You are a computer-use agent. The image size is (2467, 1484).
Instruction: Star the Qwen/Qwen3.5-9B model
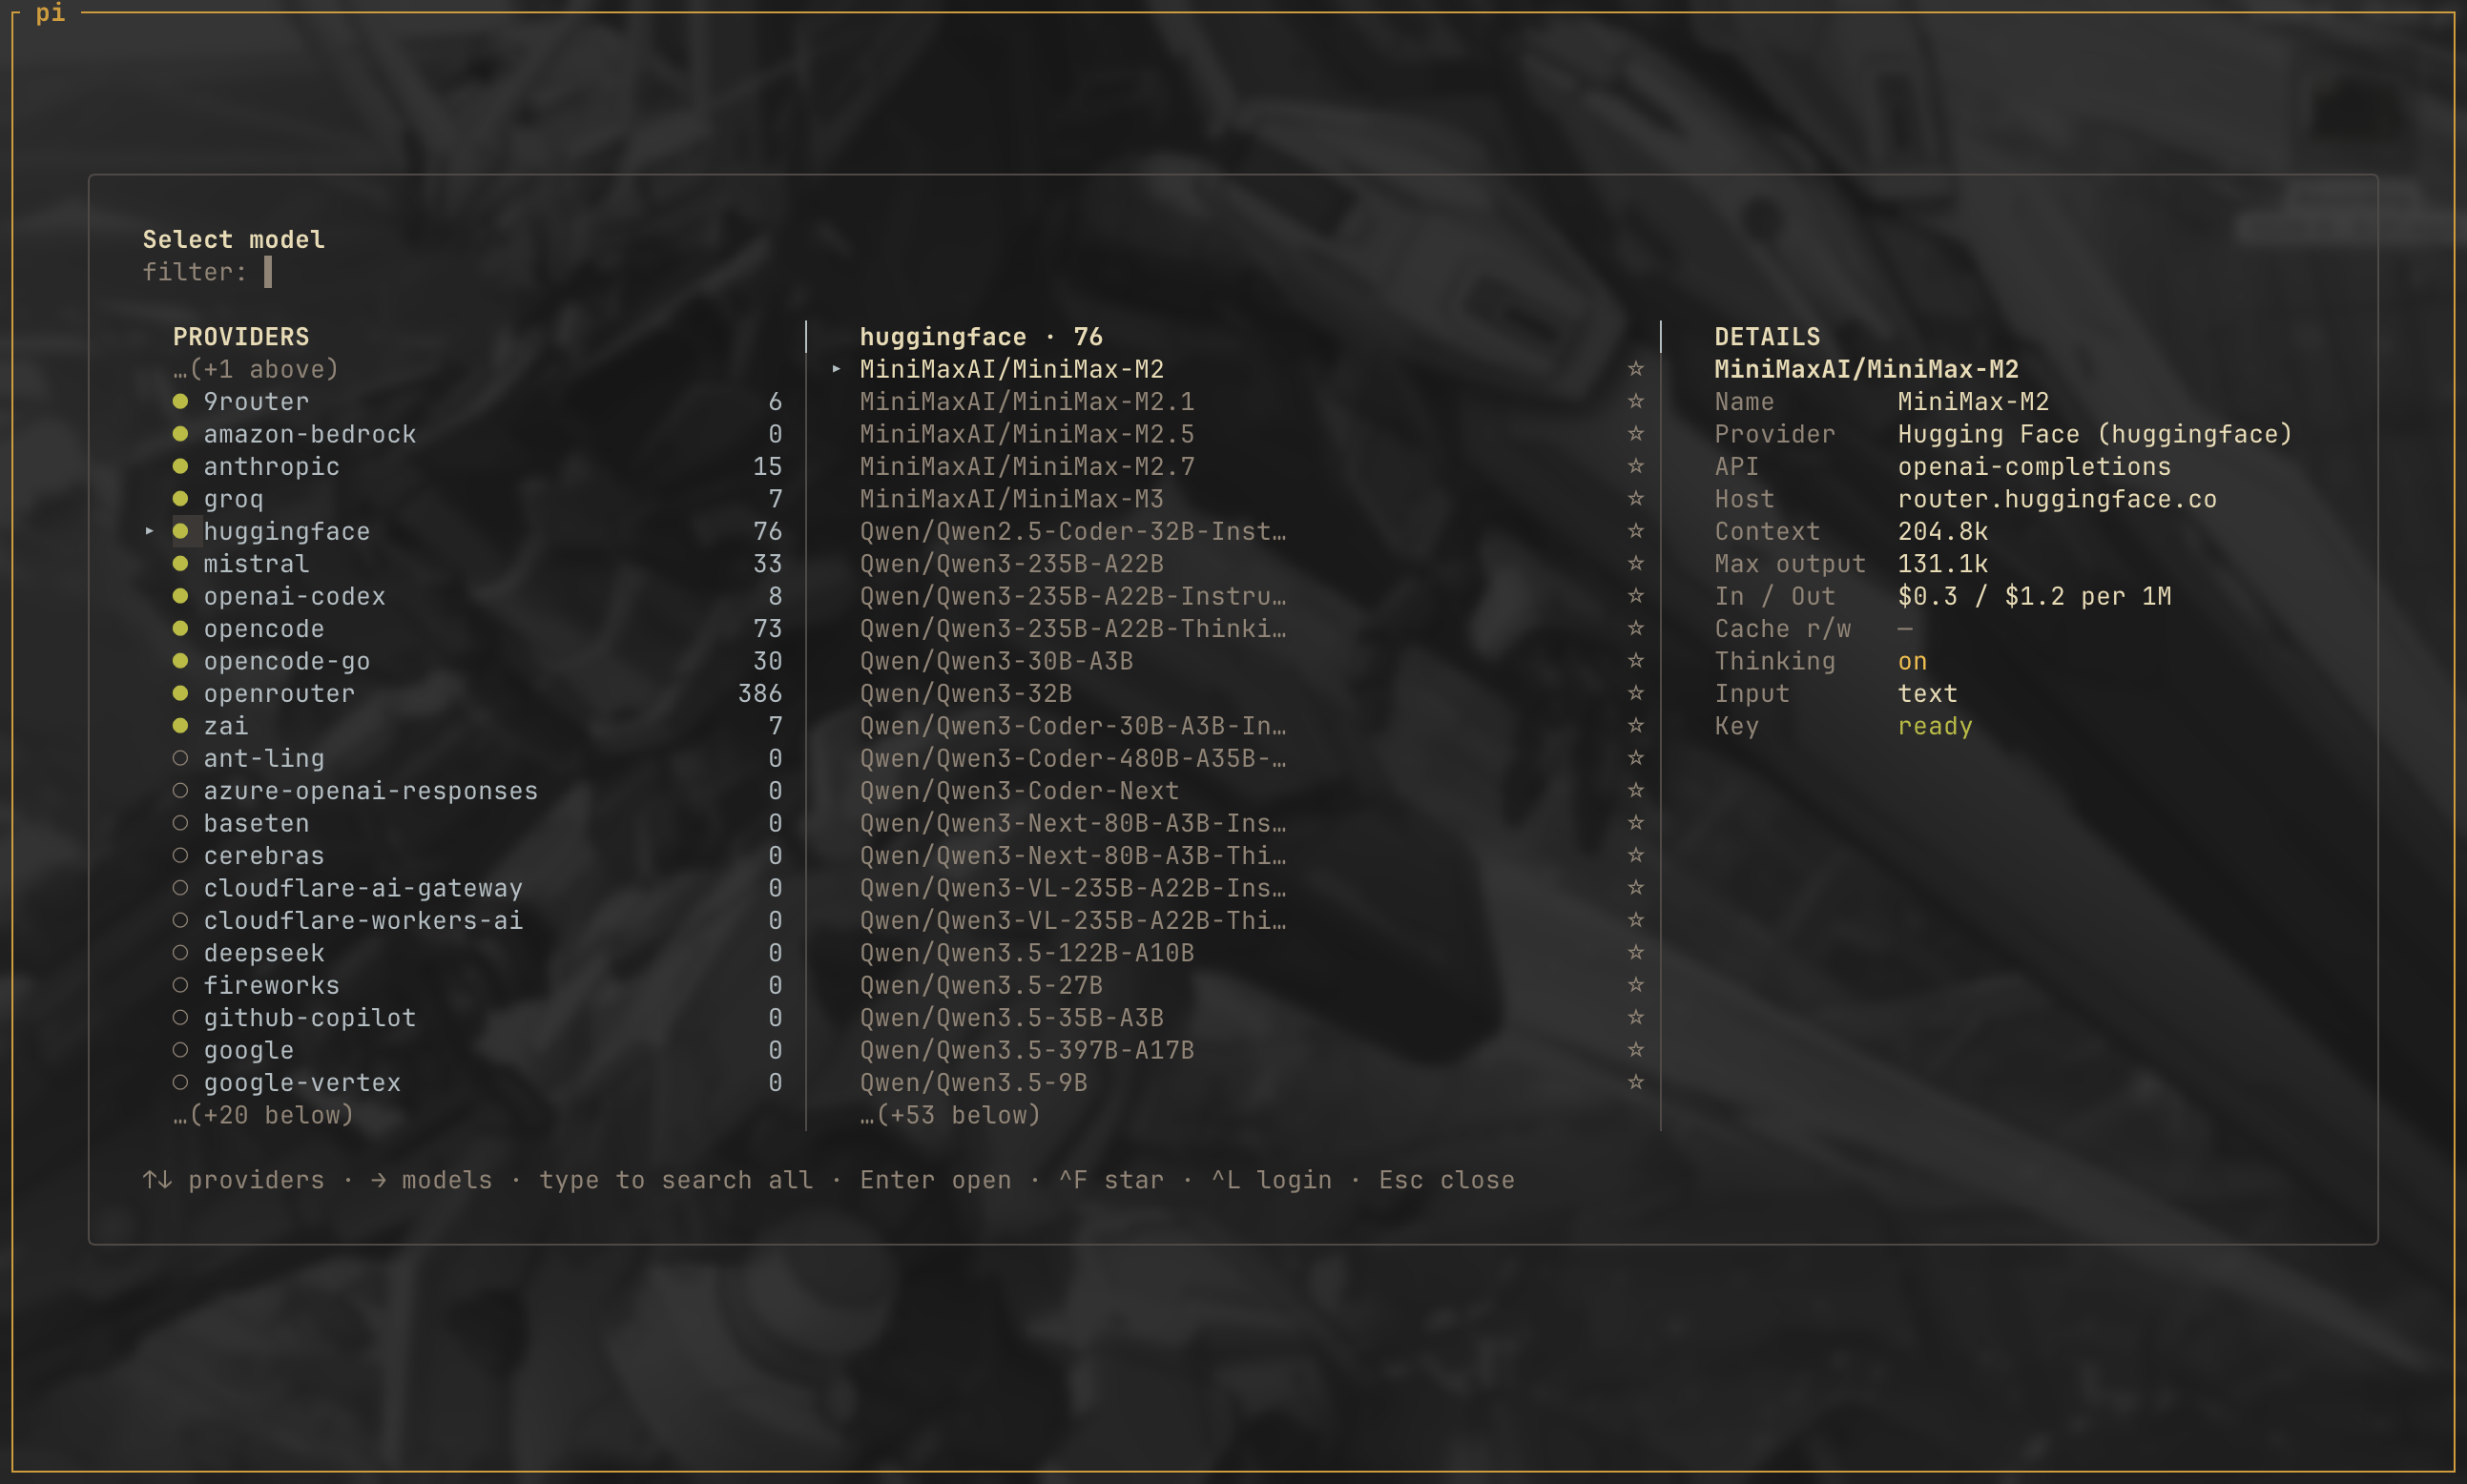[x=1635, y=1082]
